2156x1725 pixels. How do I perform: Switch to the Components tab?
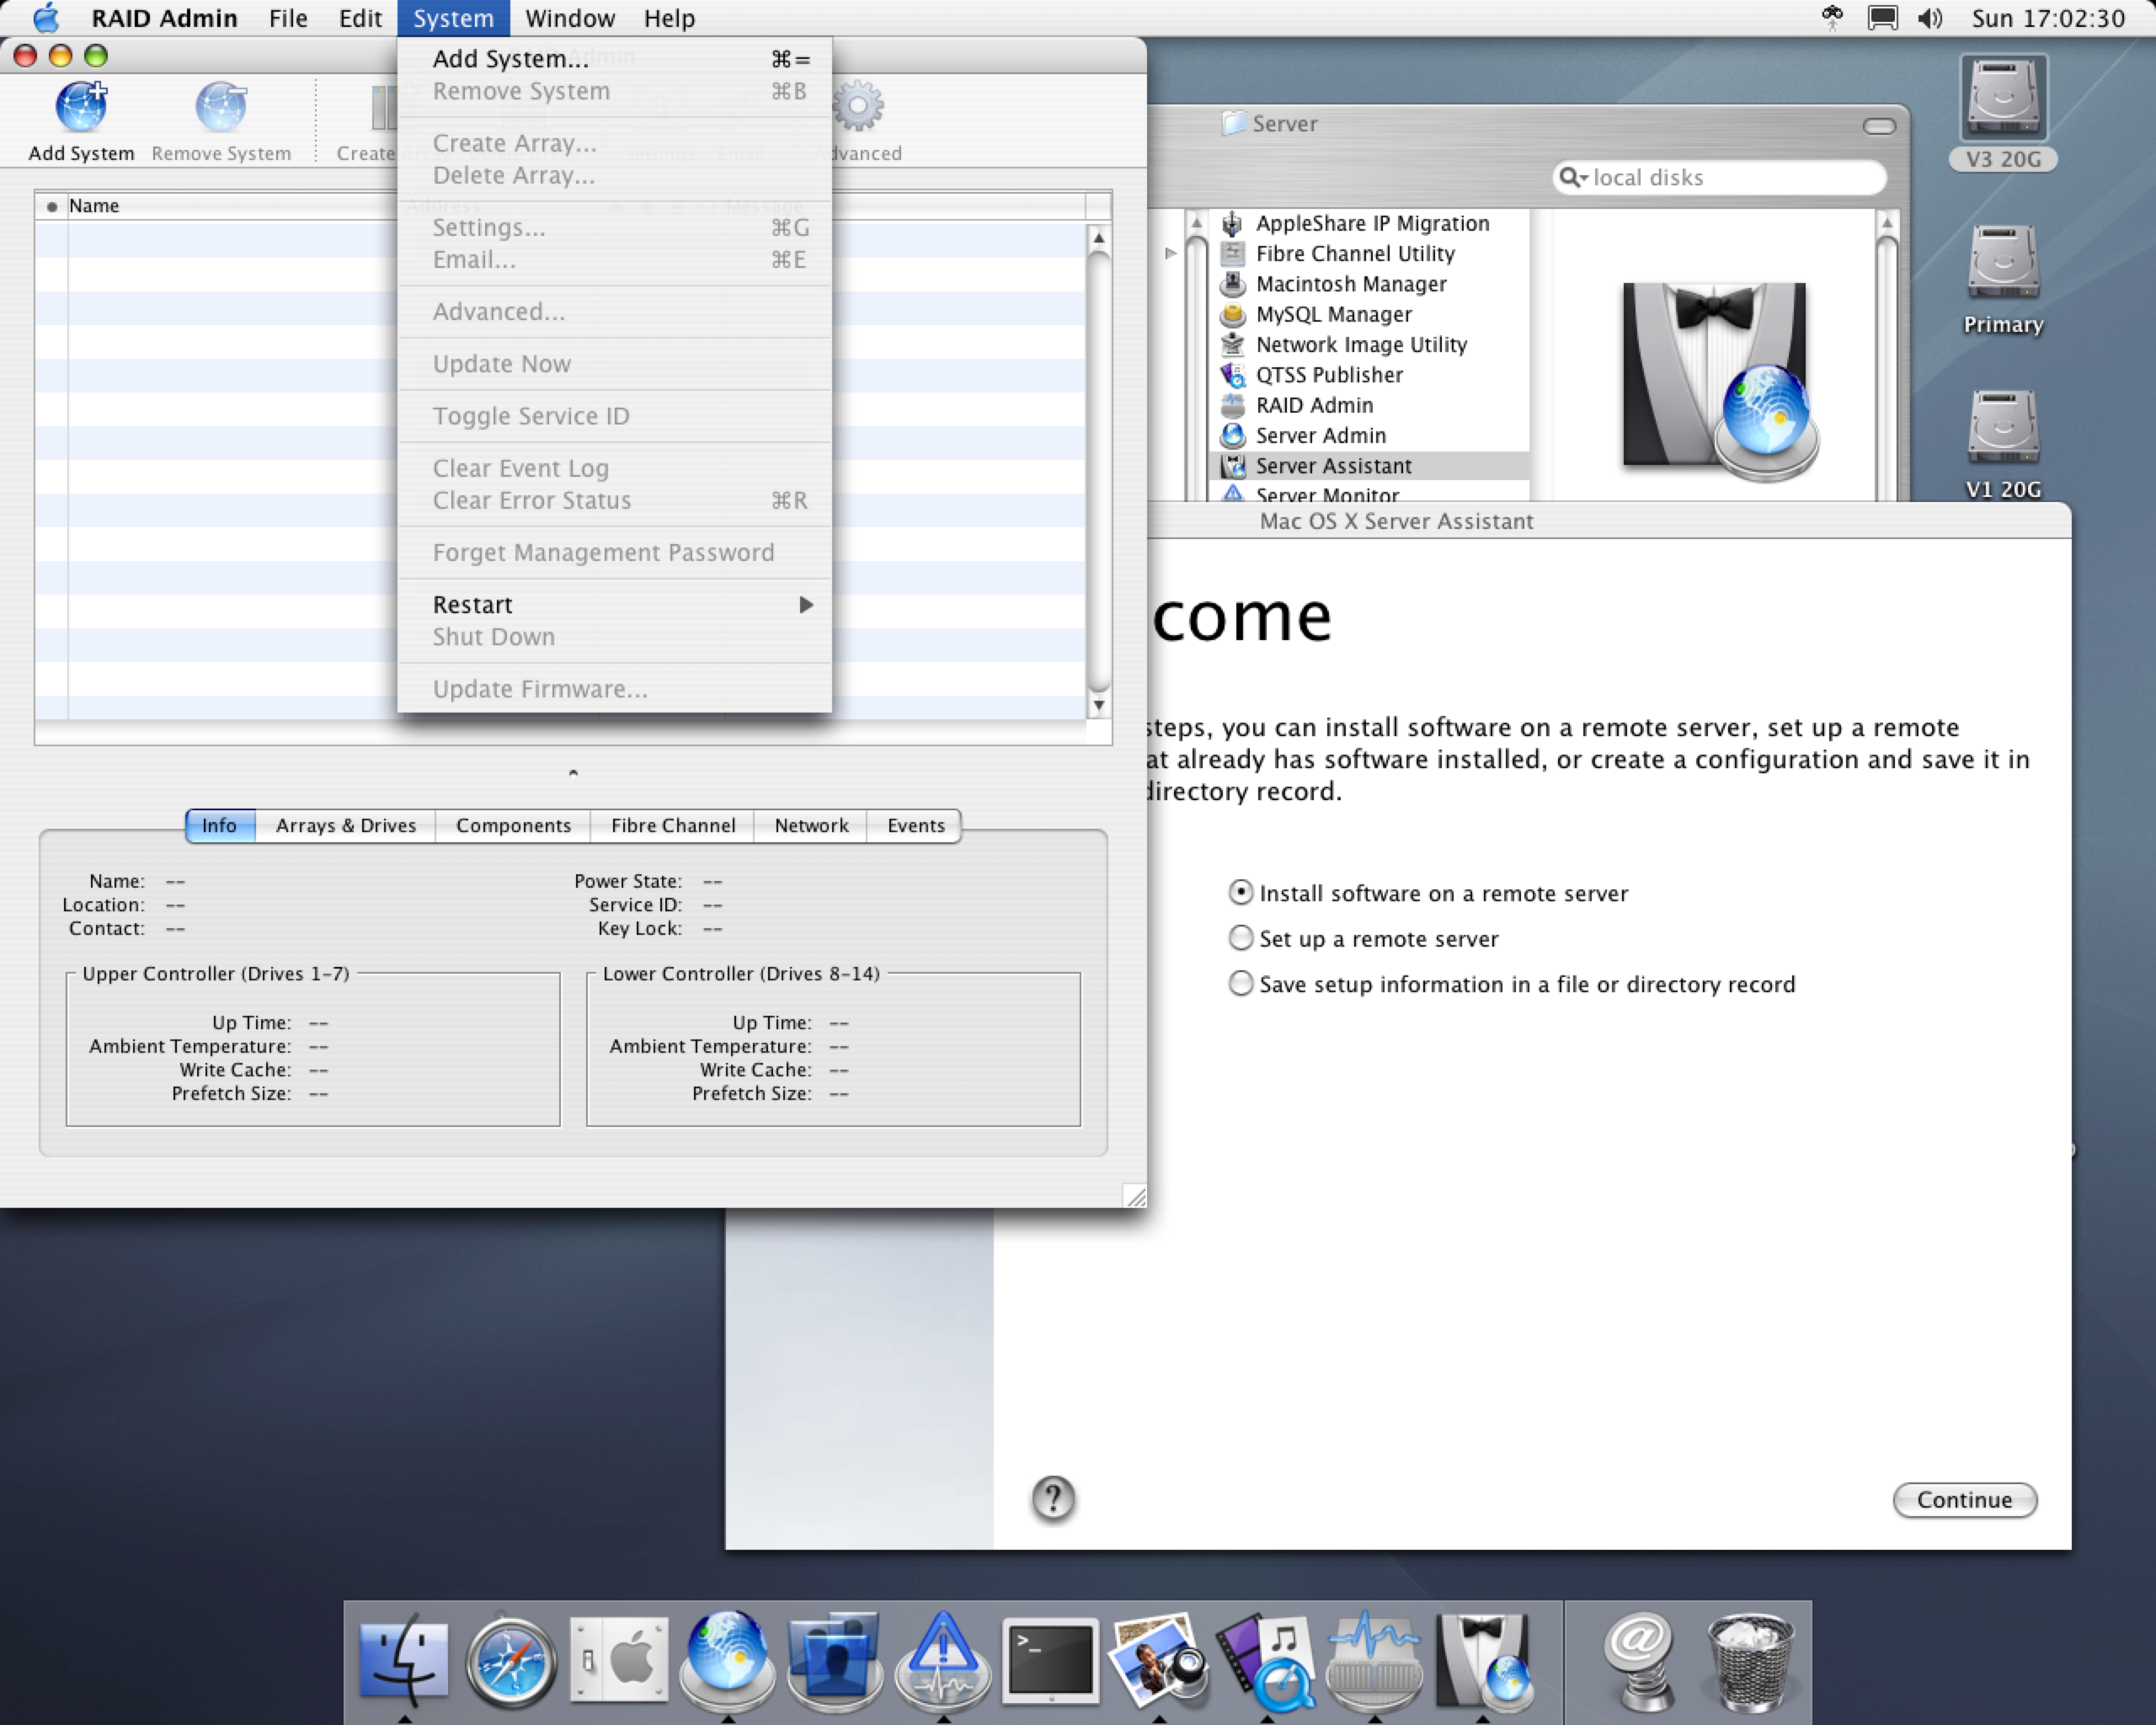click(x=513, y=825)
